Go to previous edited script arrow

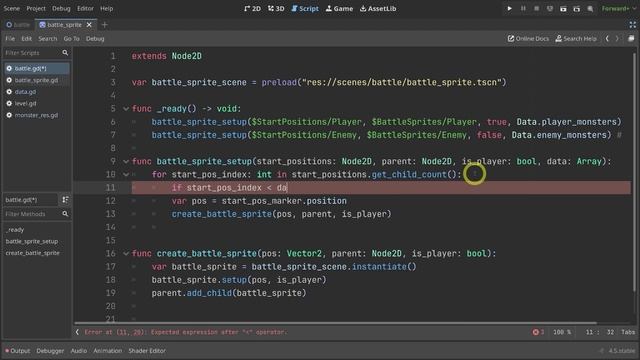607,39
